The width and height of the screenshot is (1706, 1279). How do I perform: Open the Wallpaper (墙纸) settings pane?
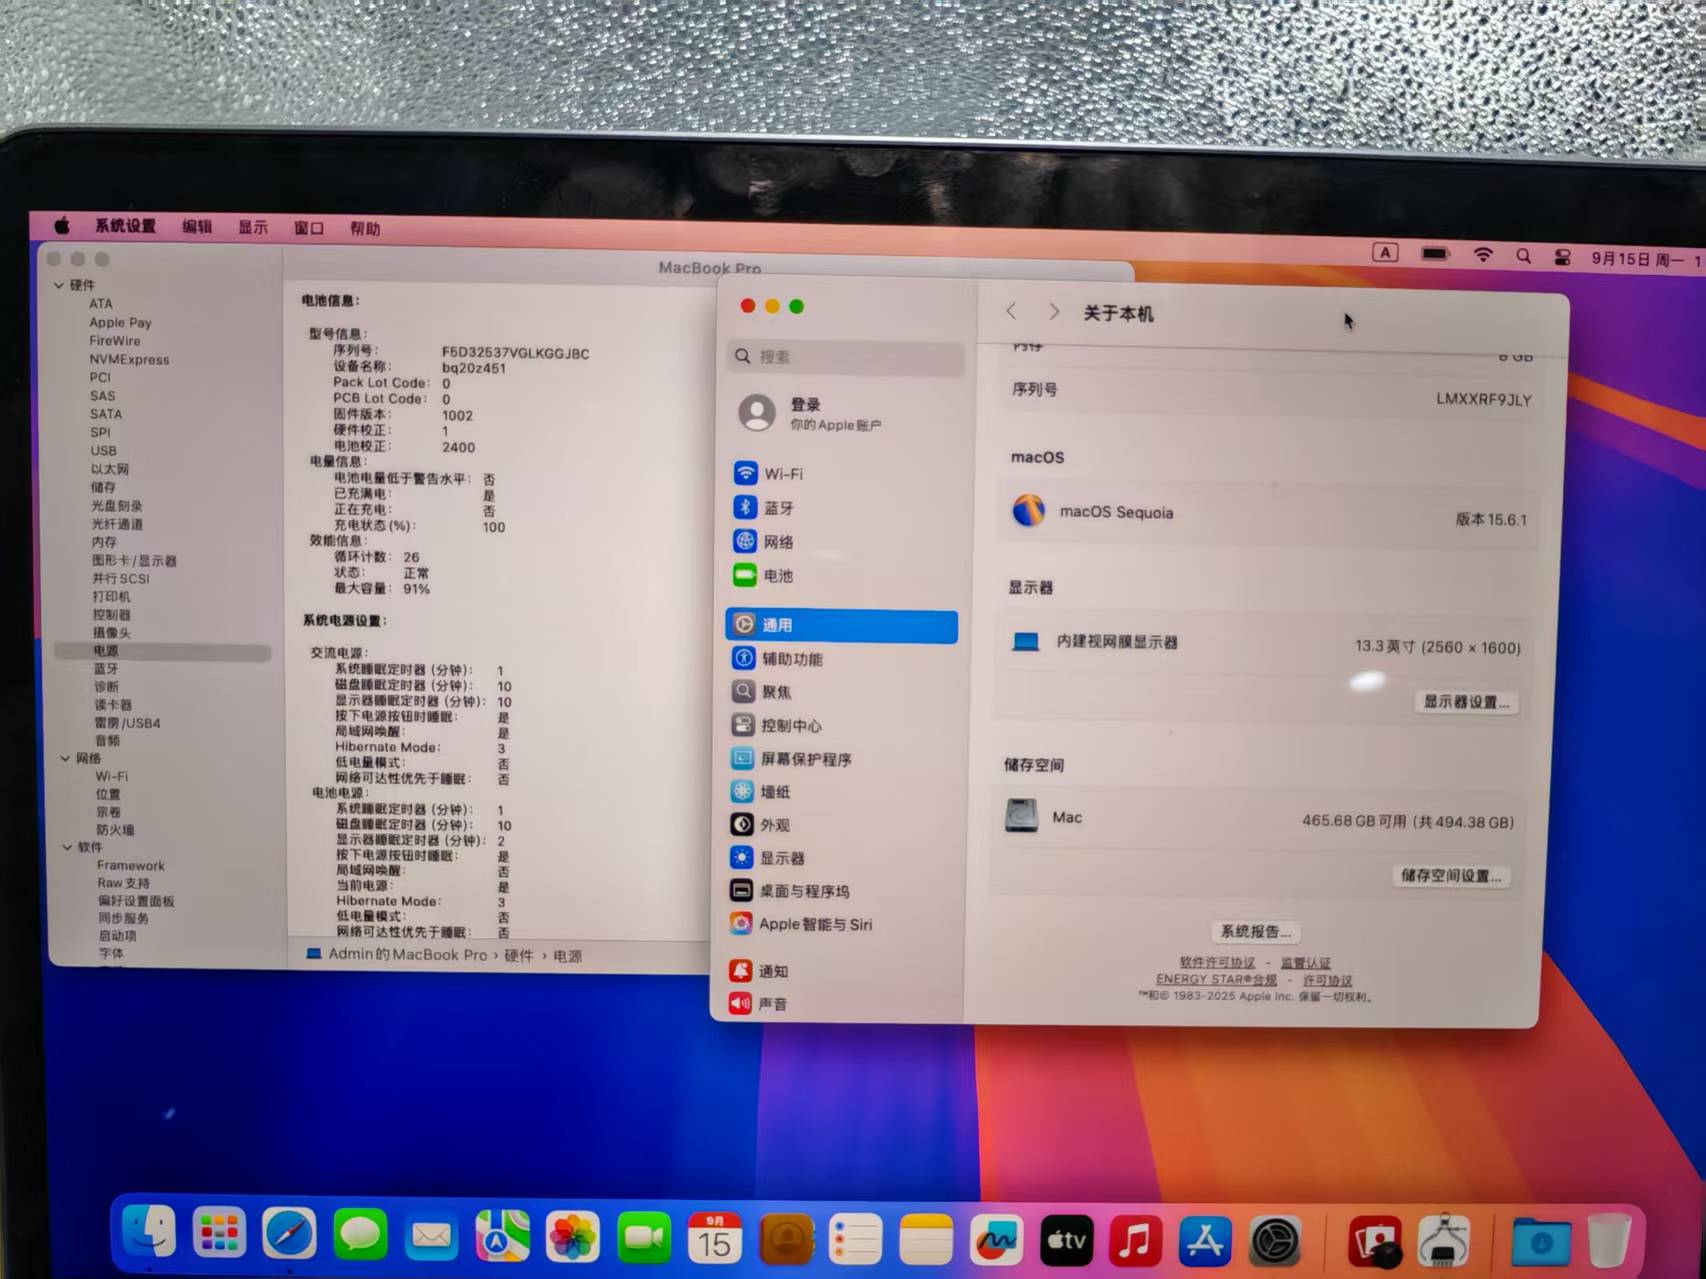pyautogui.click(x=774, y=792)
